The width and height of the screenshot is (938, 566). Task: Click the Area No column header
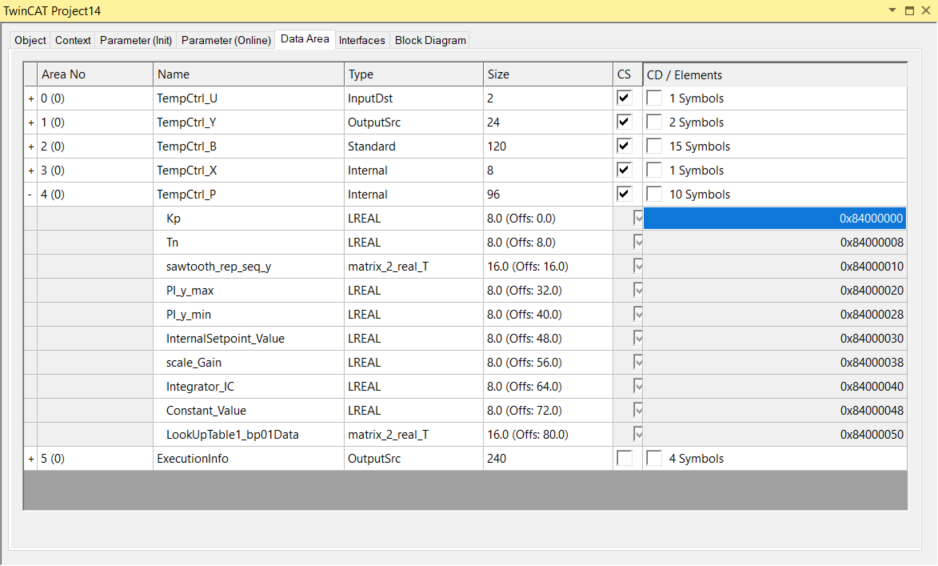[x=95, y=74]
